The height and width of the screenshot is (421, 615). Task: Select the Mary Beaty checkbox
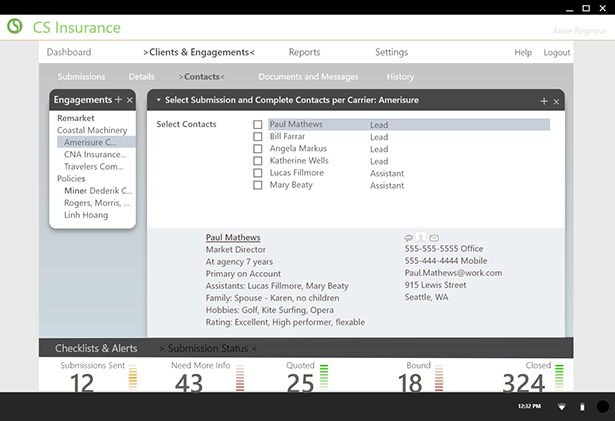tap(258, 185)
